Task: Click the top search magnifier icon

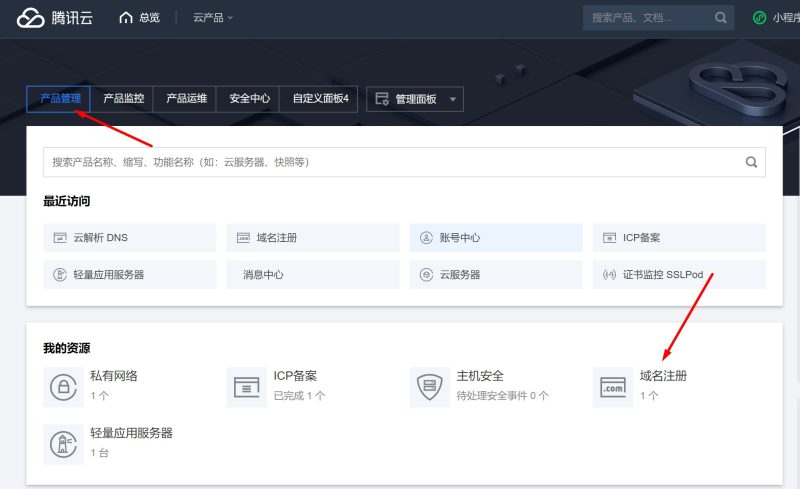Action: 721,18
